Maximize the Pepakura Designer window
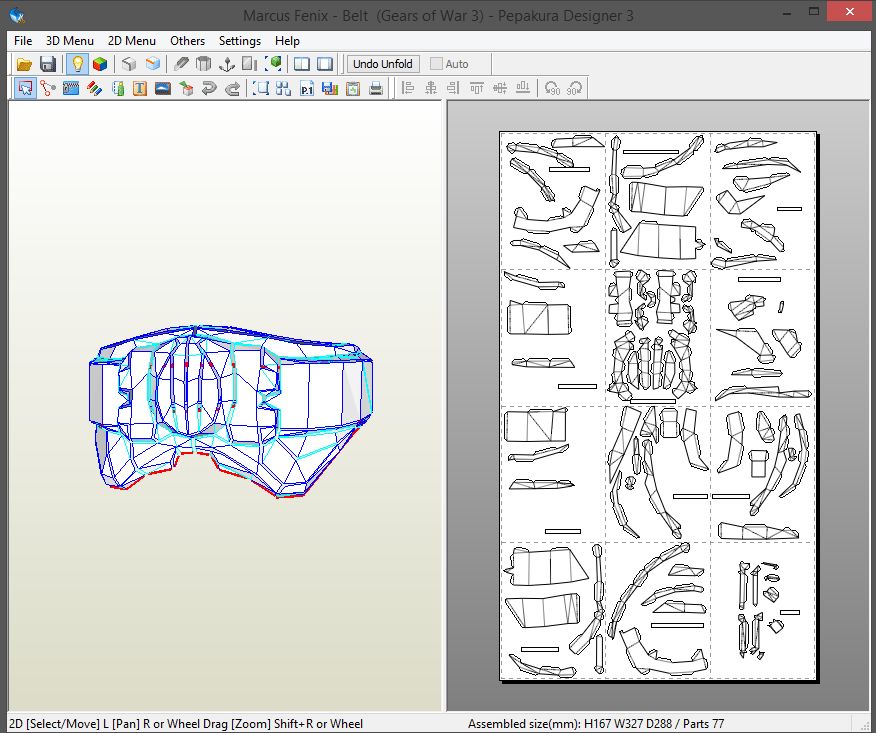 pyautogui.click(x=814, y=12)
